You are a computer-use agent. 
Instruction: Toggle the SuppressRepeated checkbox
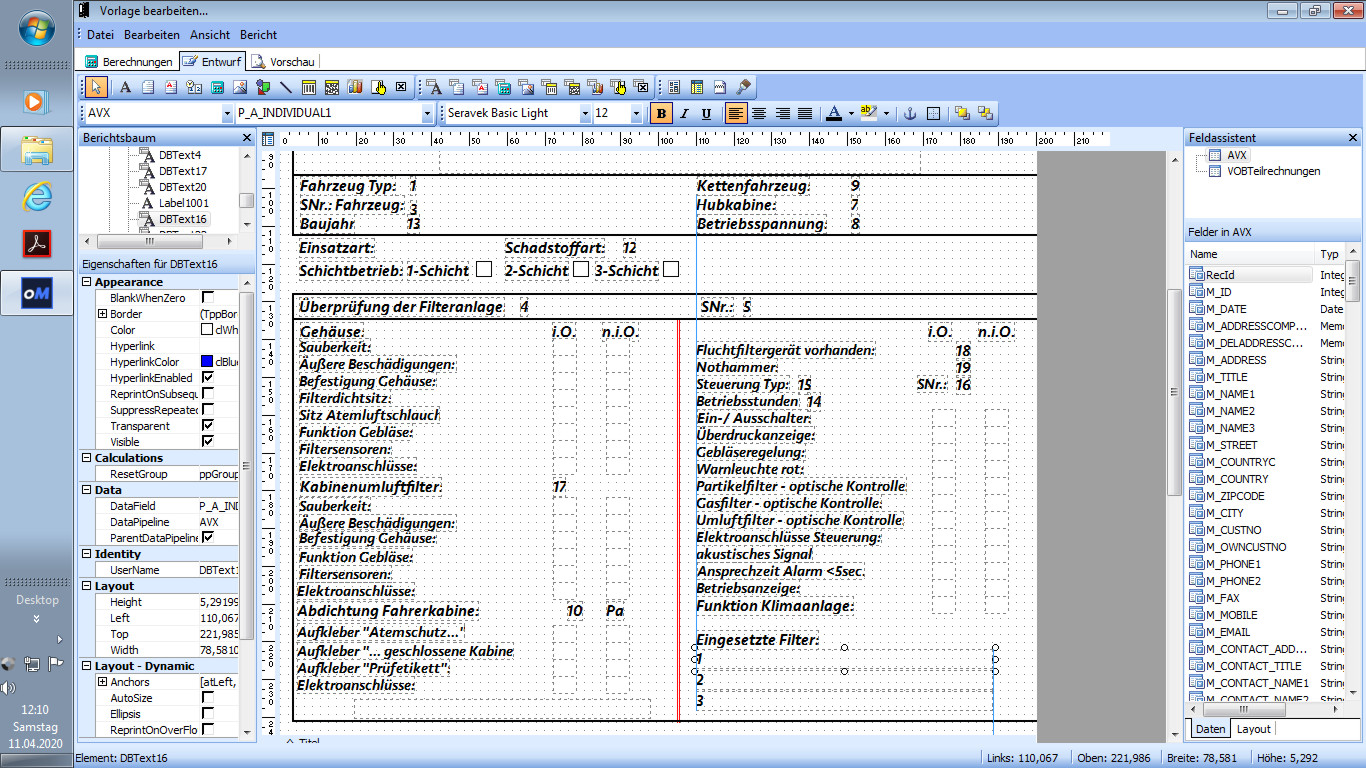(x=208, y=410)
